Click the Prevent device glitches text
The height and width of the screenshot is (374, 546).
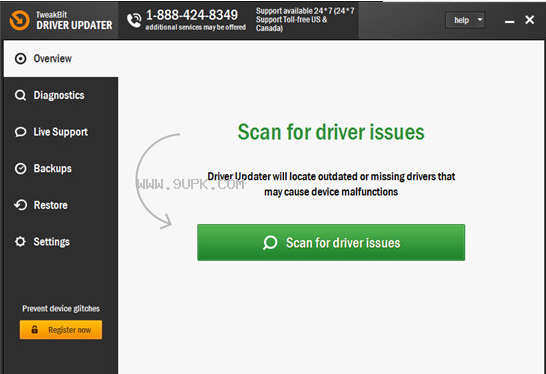click(x=61, y=309)
